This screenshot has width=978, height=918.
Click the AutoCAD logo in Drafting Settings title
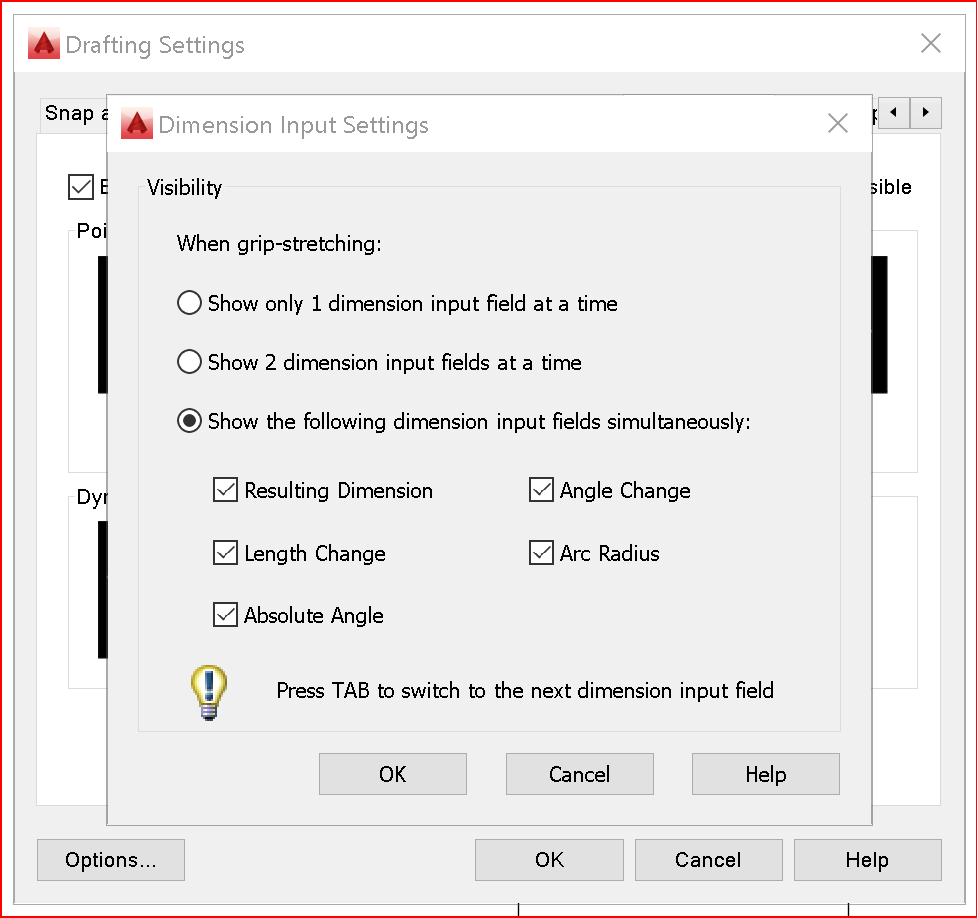click(x=44, y=44)
